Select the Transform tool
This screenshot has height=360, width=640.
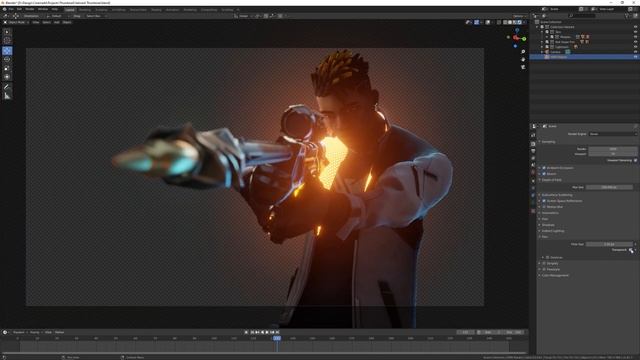click(x=7, y=77)
